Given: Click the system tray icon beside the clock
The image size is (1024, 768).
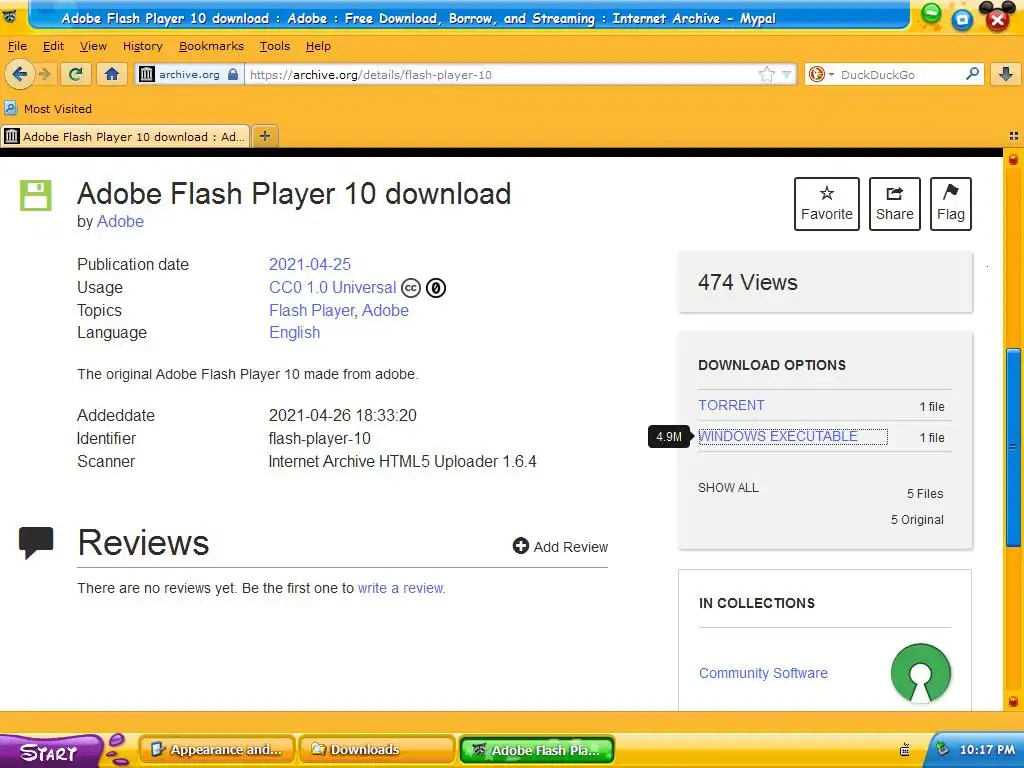Looking at the screenshot, I should point(942,749).
